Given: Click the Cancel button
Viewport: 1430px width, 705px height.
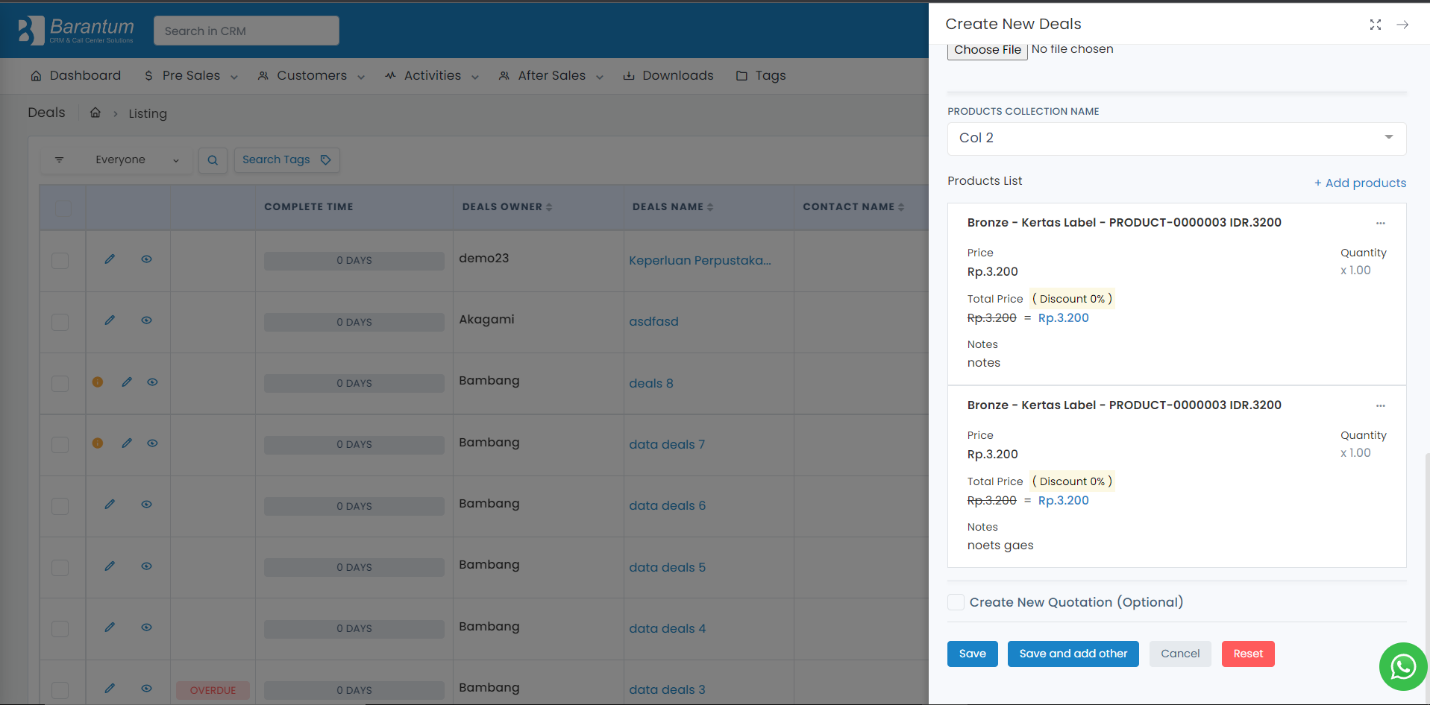Looking at the screenshot, I should 1180,654.
